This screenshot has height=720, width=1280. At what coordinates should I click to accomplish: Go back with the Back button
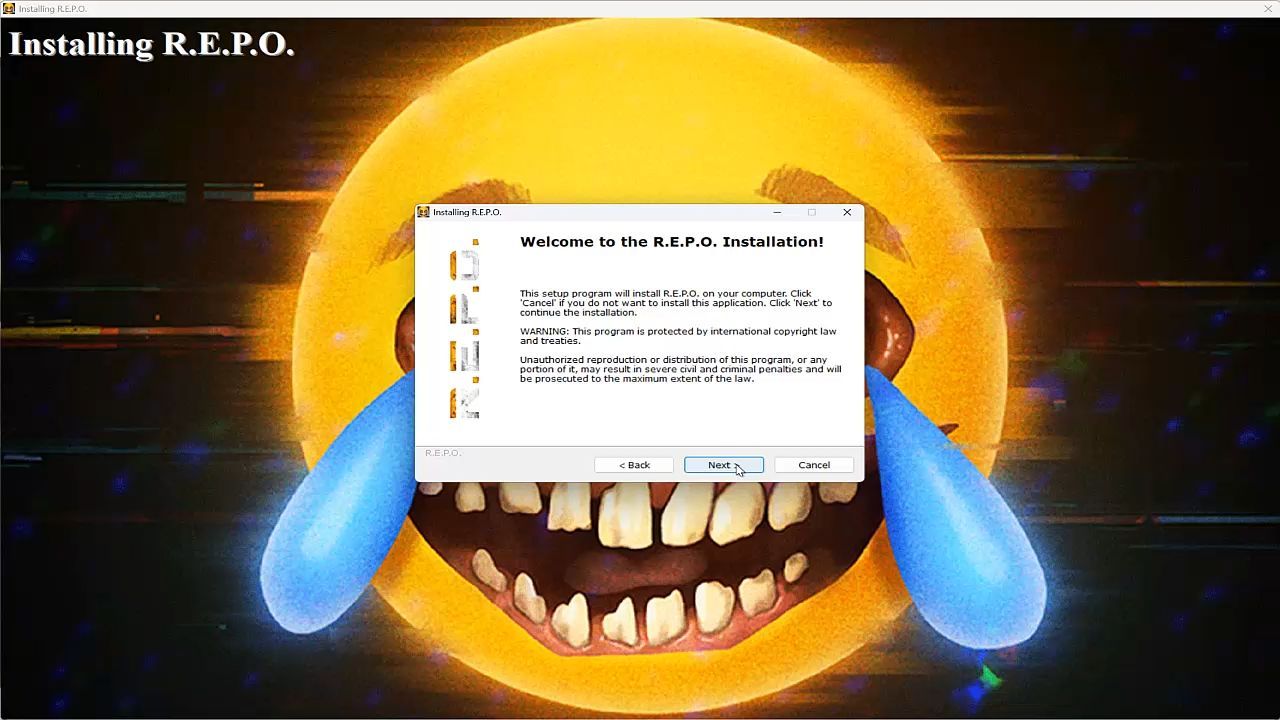pos(634,465)
